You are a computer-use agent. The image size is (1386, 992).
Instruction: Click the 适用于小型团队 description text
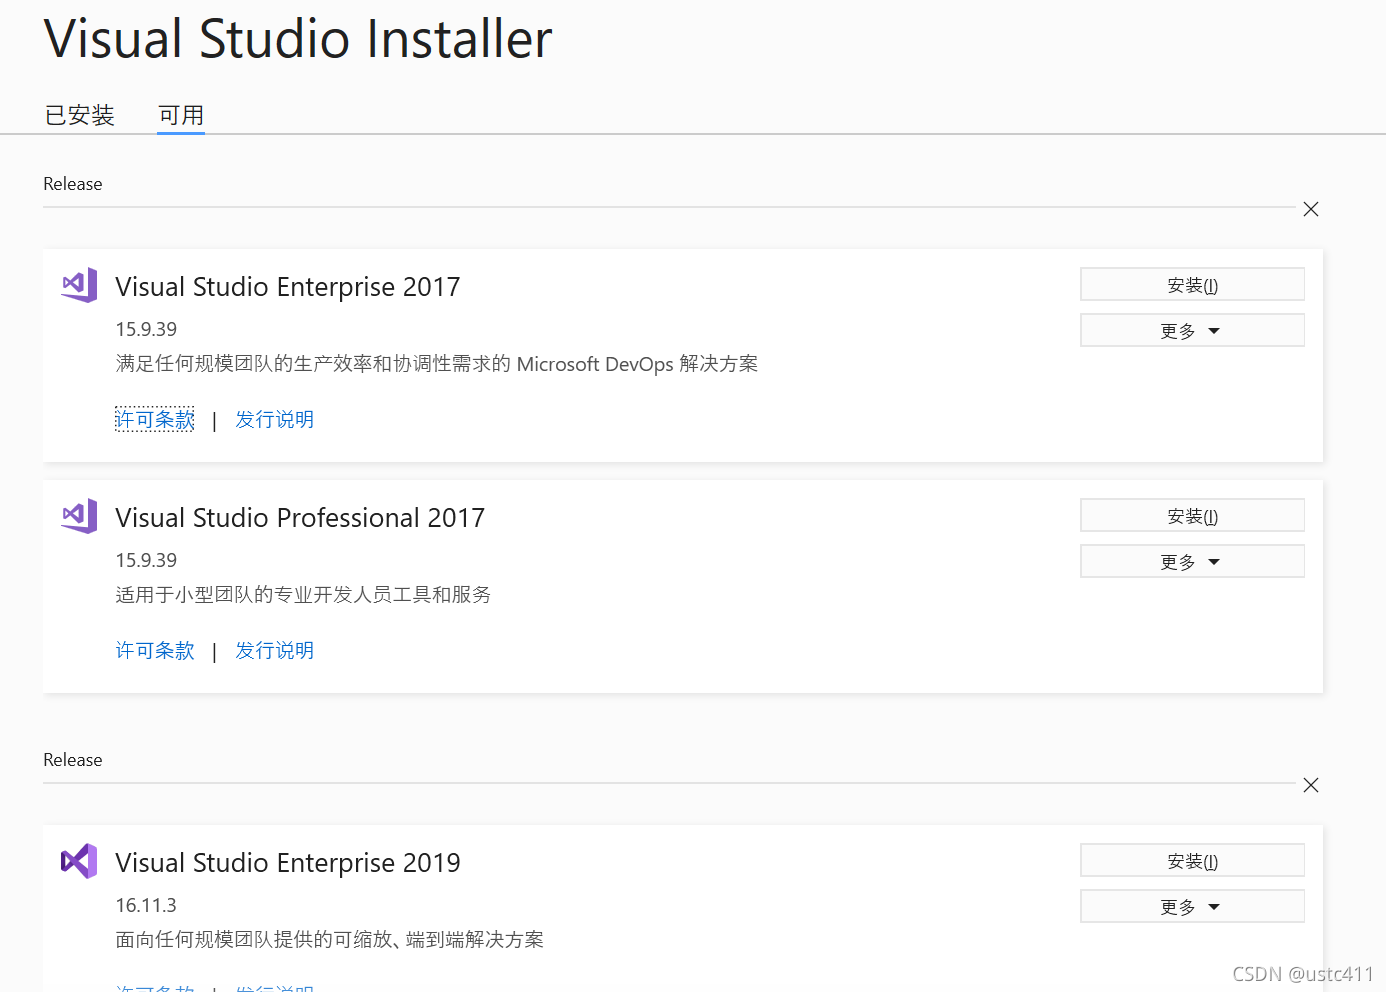[303, 595]
